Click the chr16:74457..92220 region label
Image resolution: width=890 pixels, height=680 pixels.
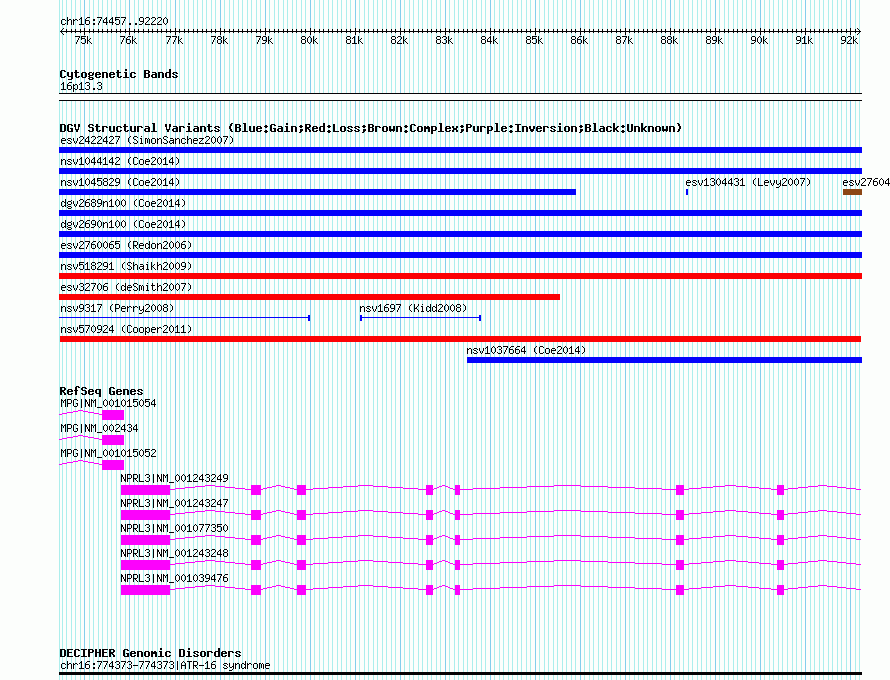coord(114,22)
